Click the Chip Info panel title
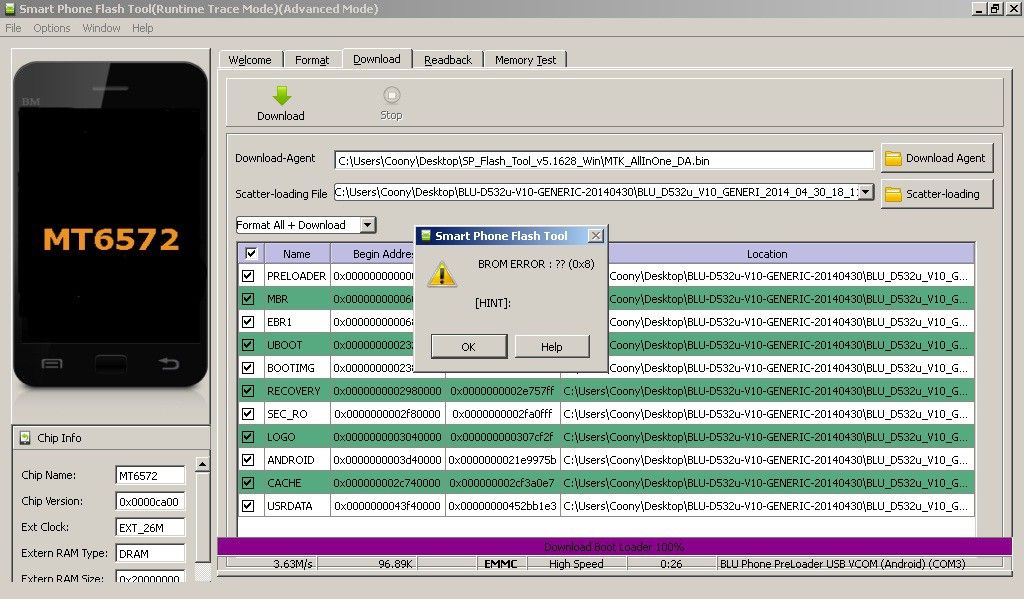1024x600 pixels. click(x=59, y=437)
